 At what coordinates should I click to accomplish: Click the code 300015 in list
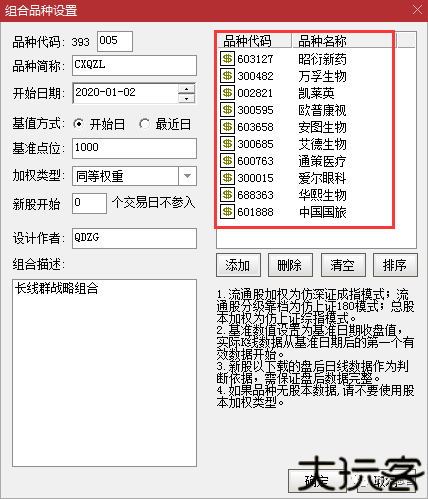coord(255,178)
